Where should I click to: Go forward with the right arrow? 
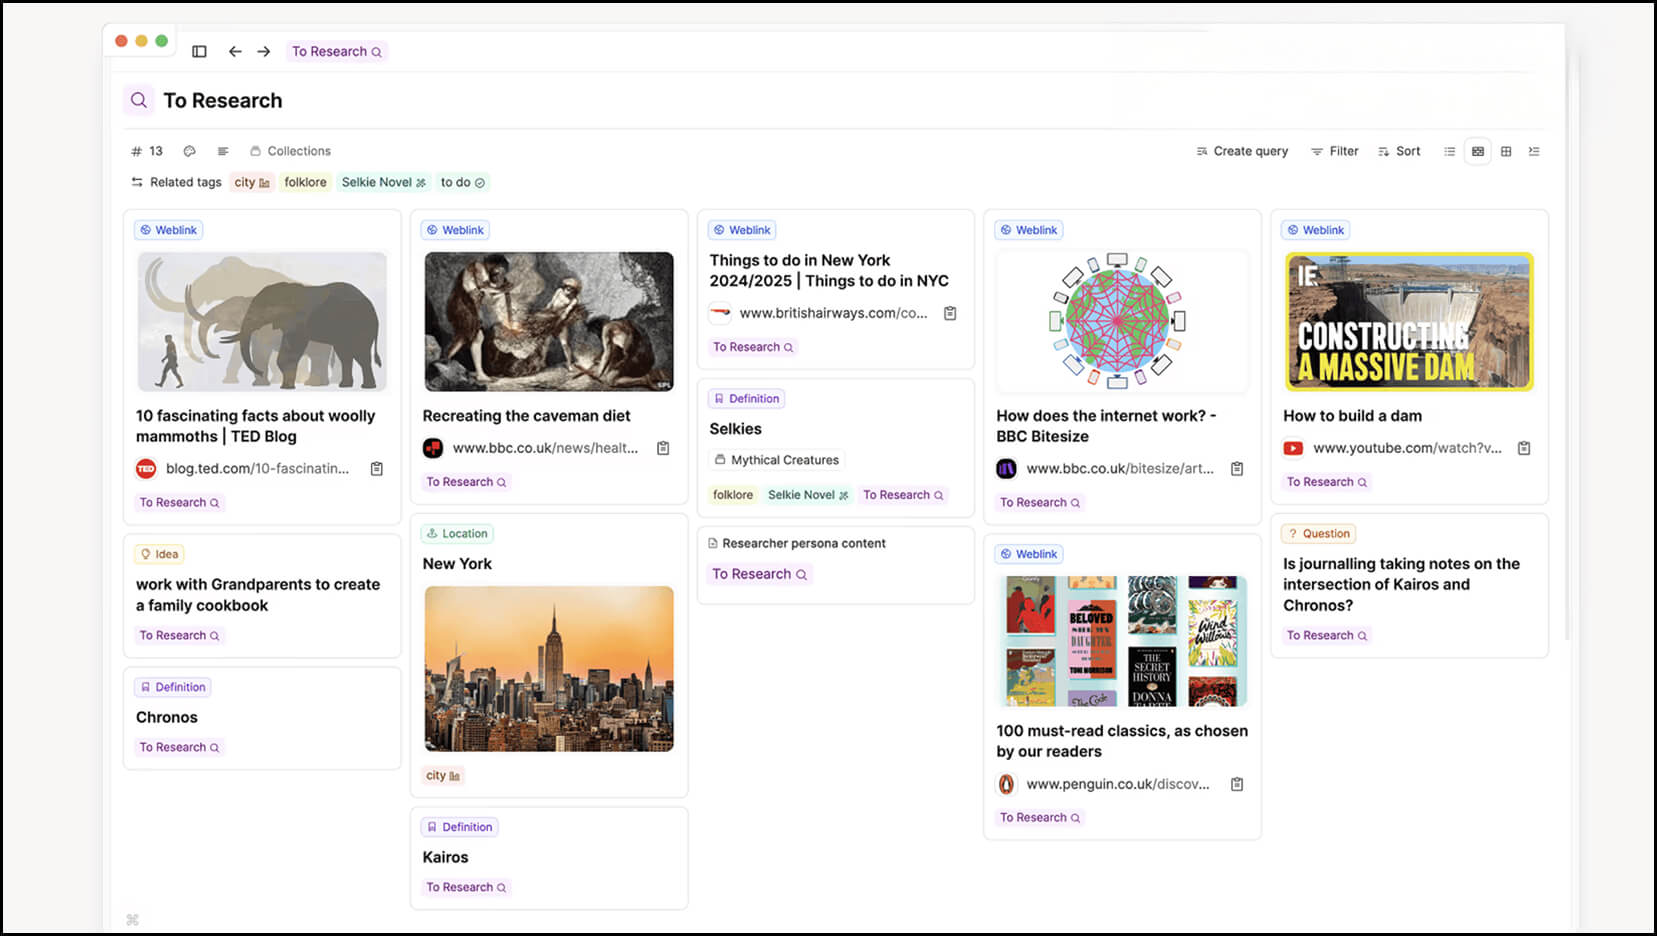point(264,51)
